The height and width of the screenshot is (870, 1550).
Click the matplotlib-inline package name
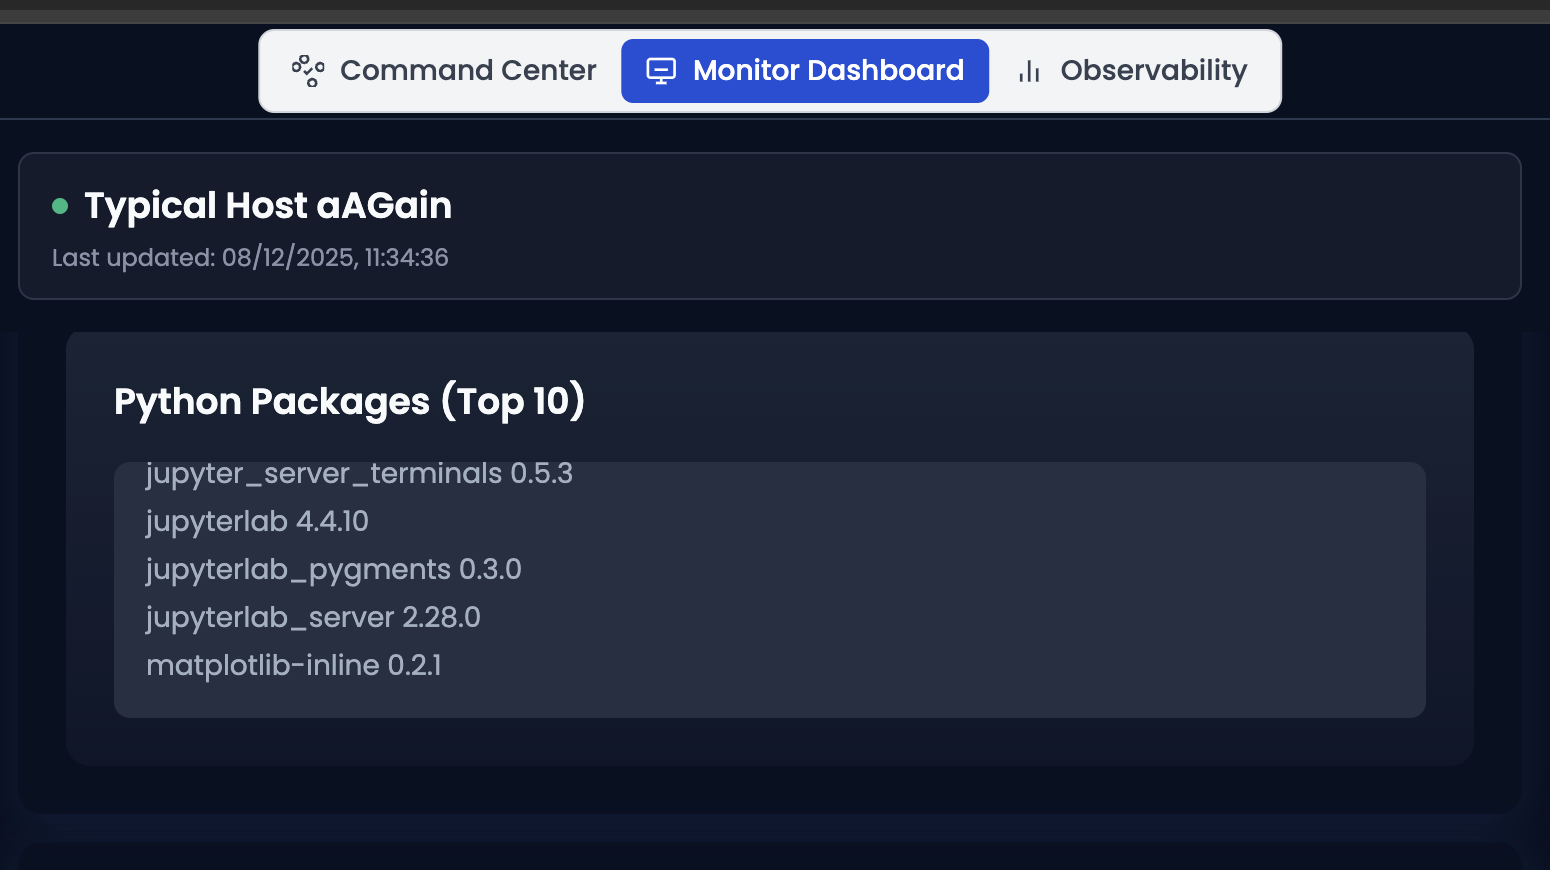click(x=262, y=665)
